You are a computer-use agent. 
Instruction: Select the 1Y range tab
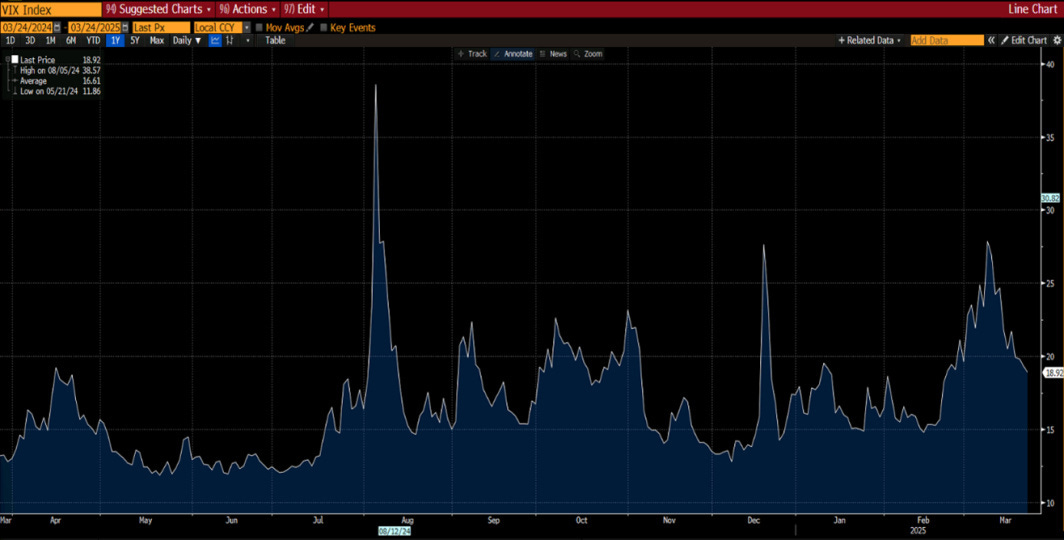pyautogui.click(x=115, y=40)
